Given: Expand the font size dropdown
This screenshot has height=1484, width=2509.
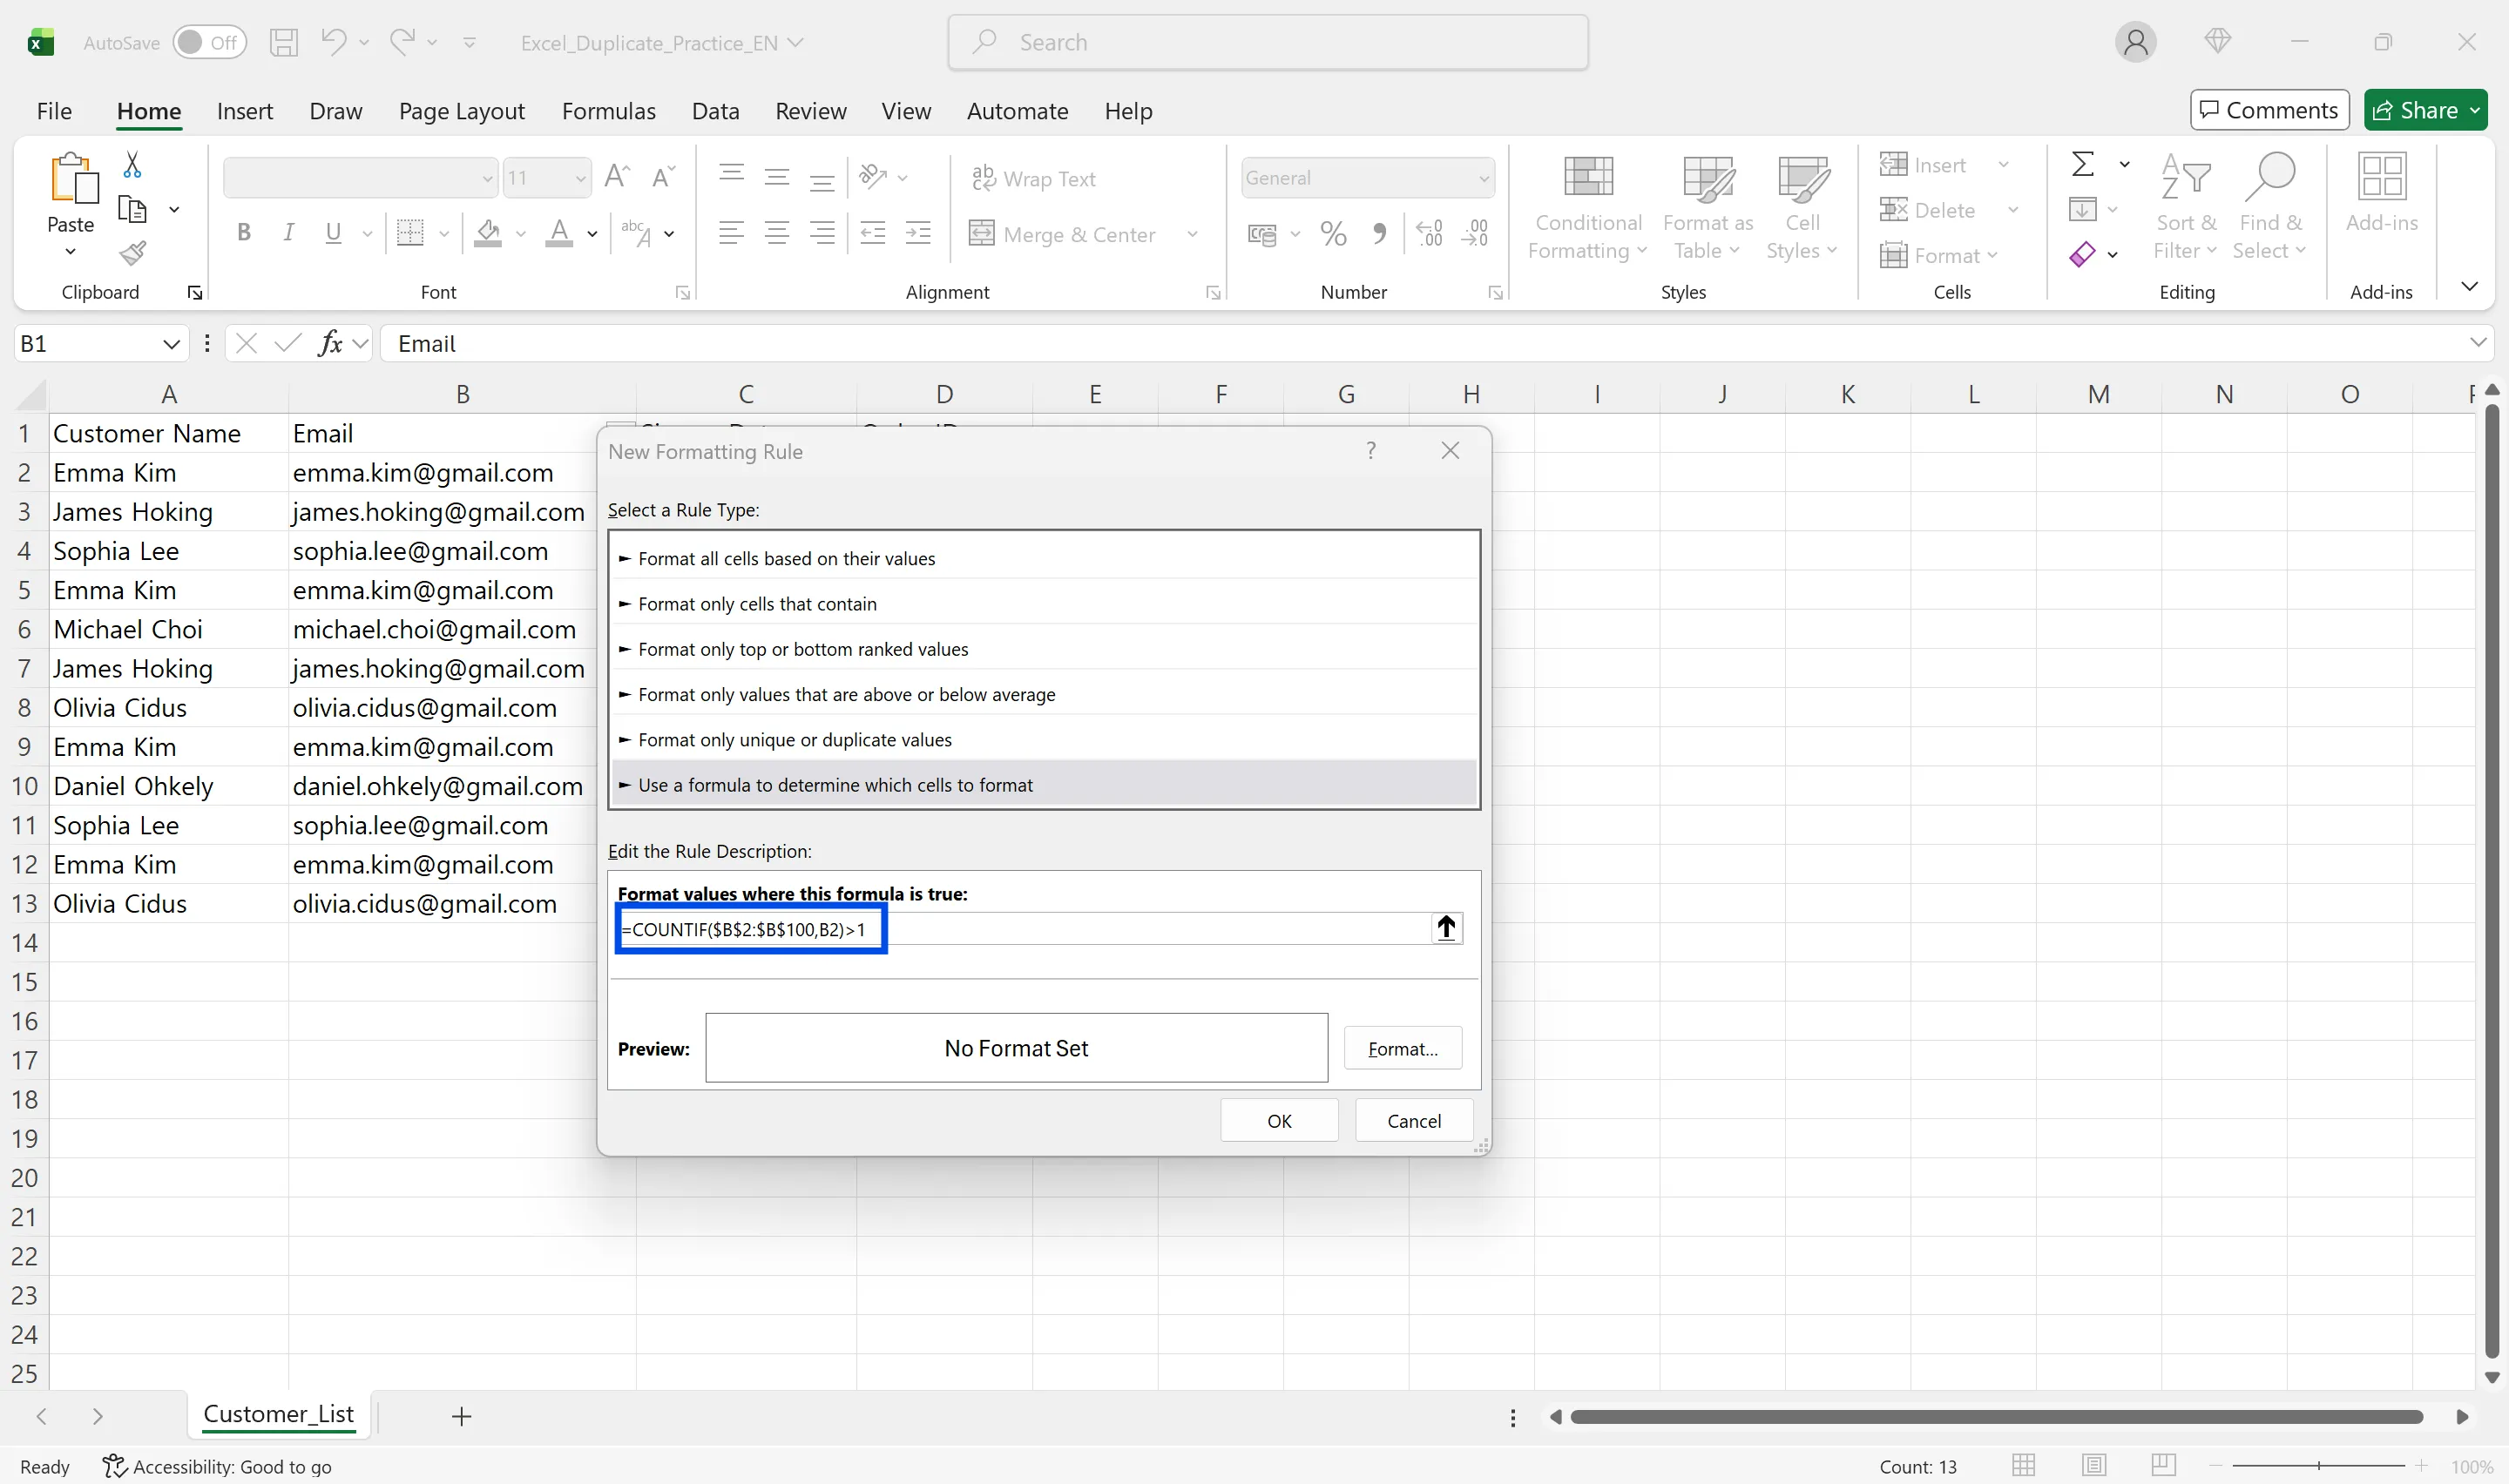Looking at the screenshot, I should coord(575,177).
